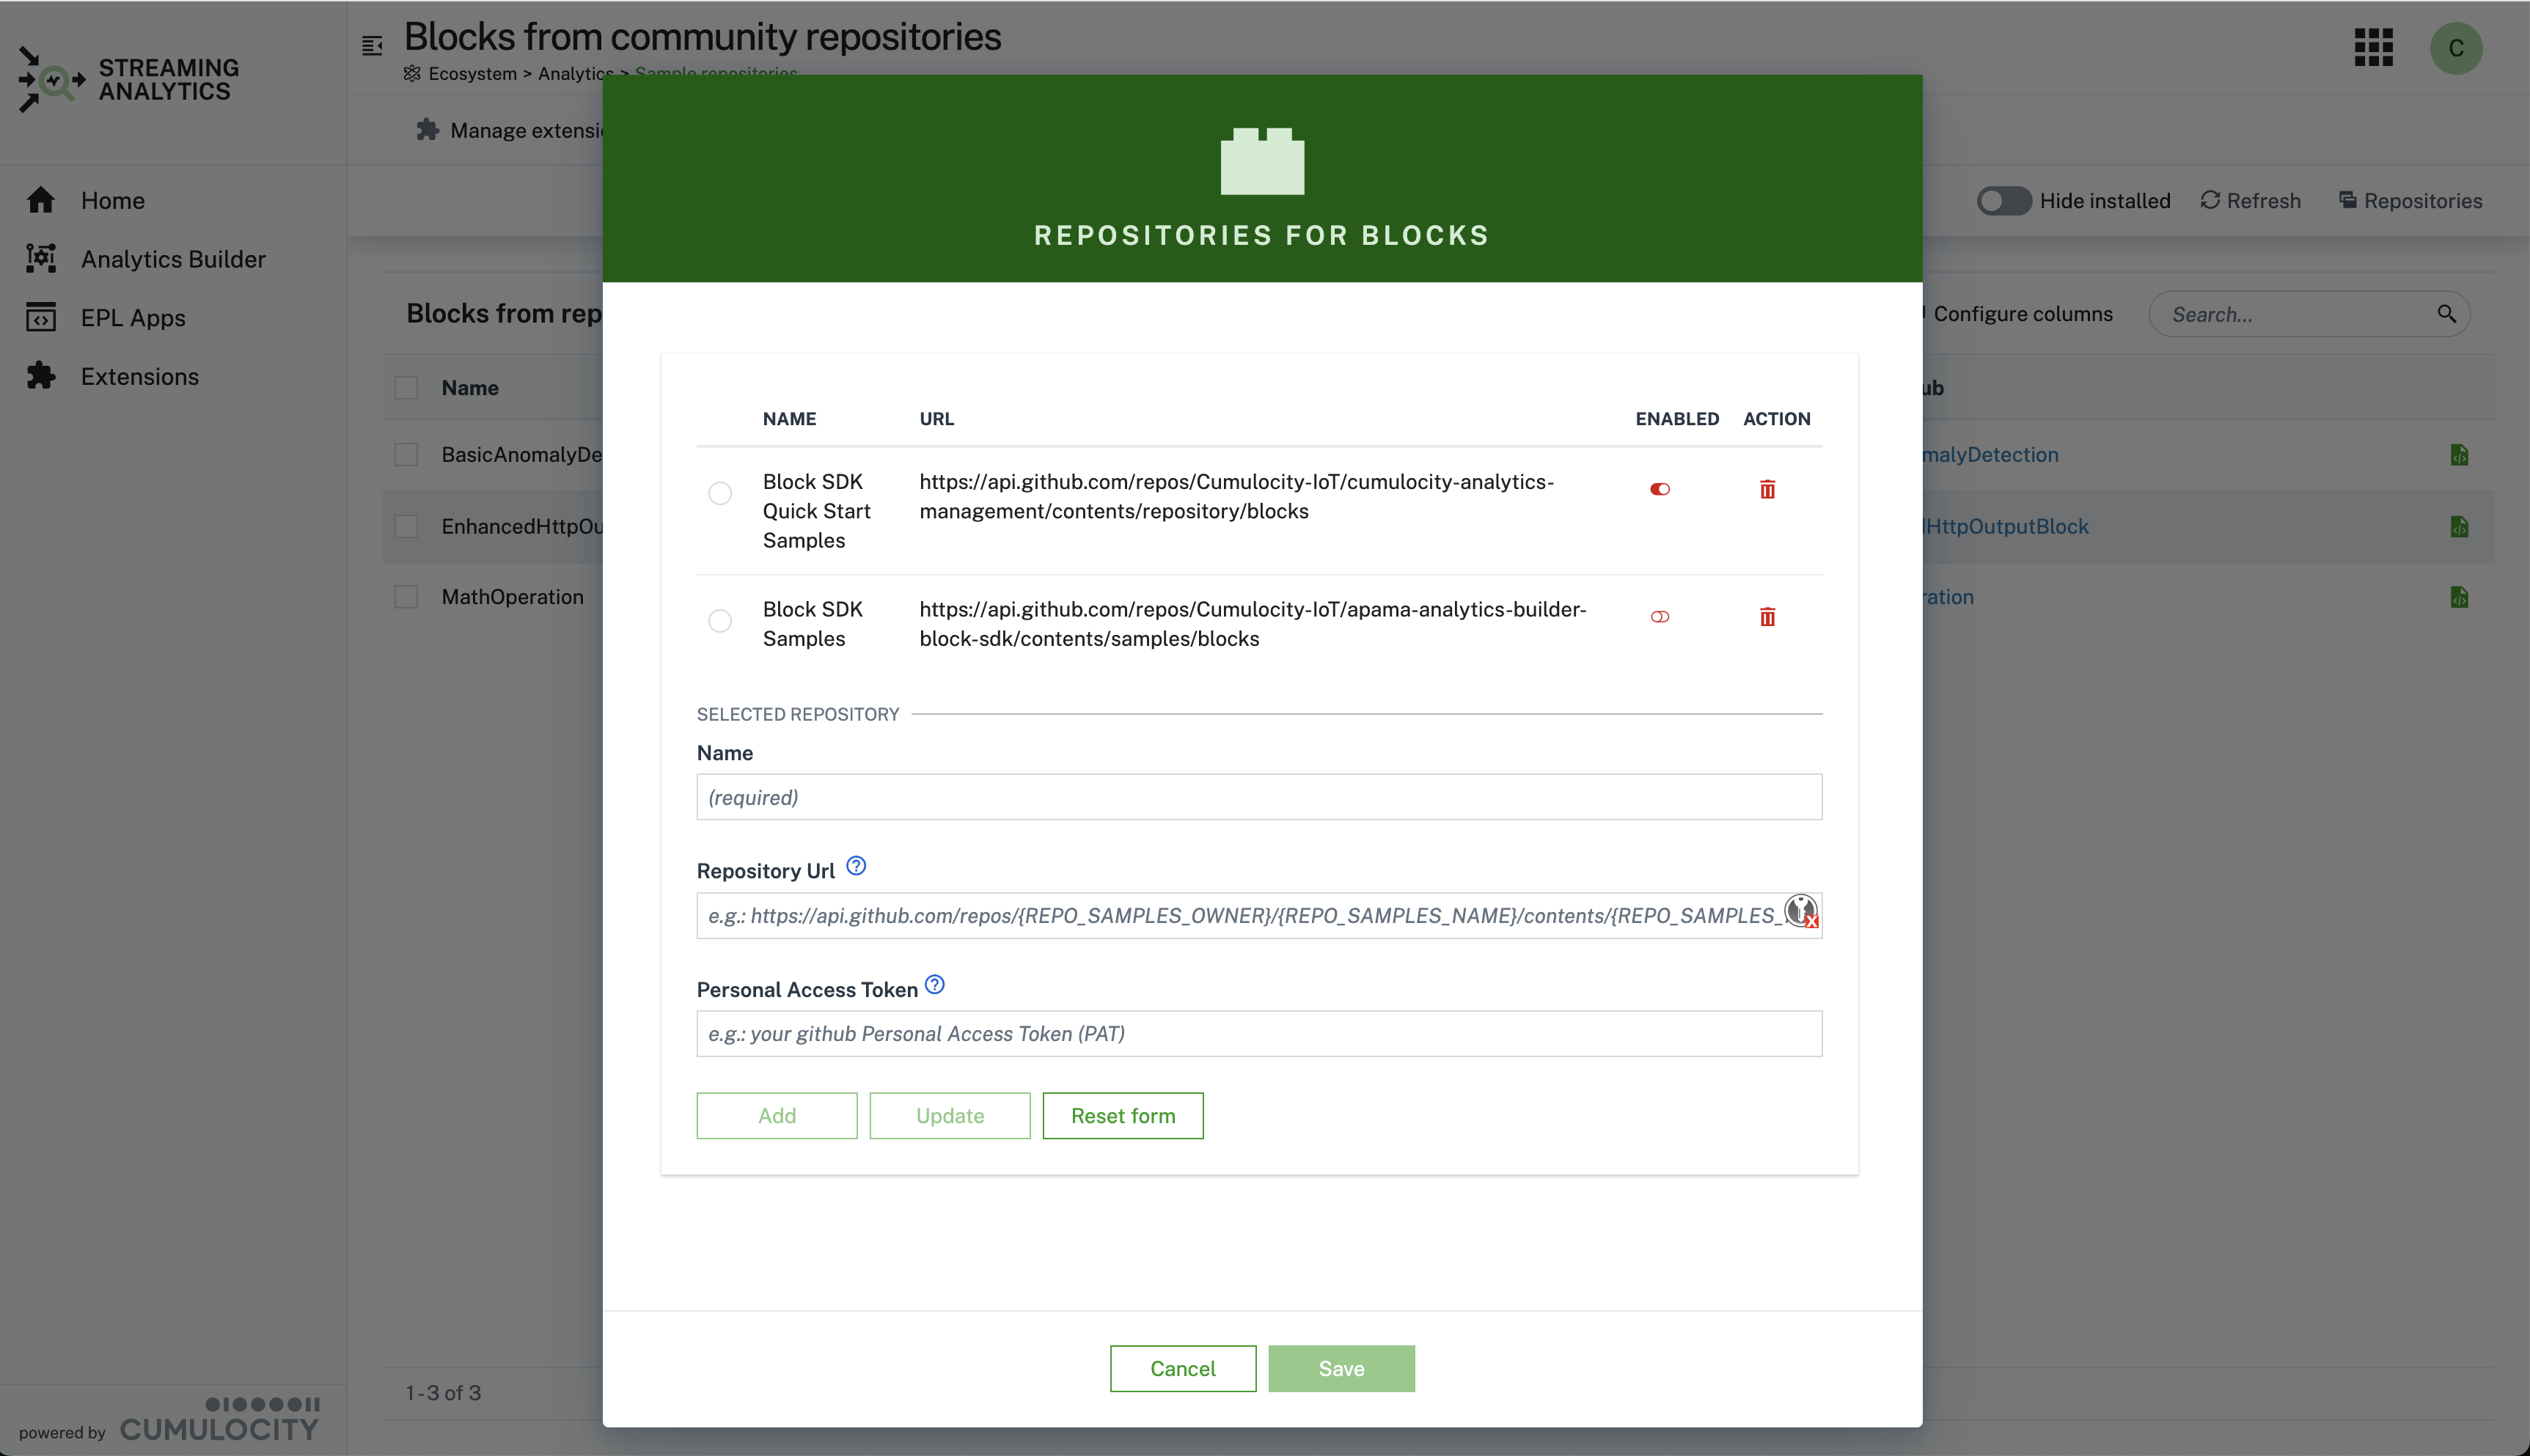Check the BasicAnomalyDetection row checkbox
Viewport: 2530px width, 1456px height.
pos(406,455)
